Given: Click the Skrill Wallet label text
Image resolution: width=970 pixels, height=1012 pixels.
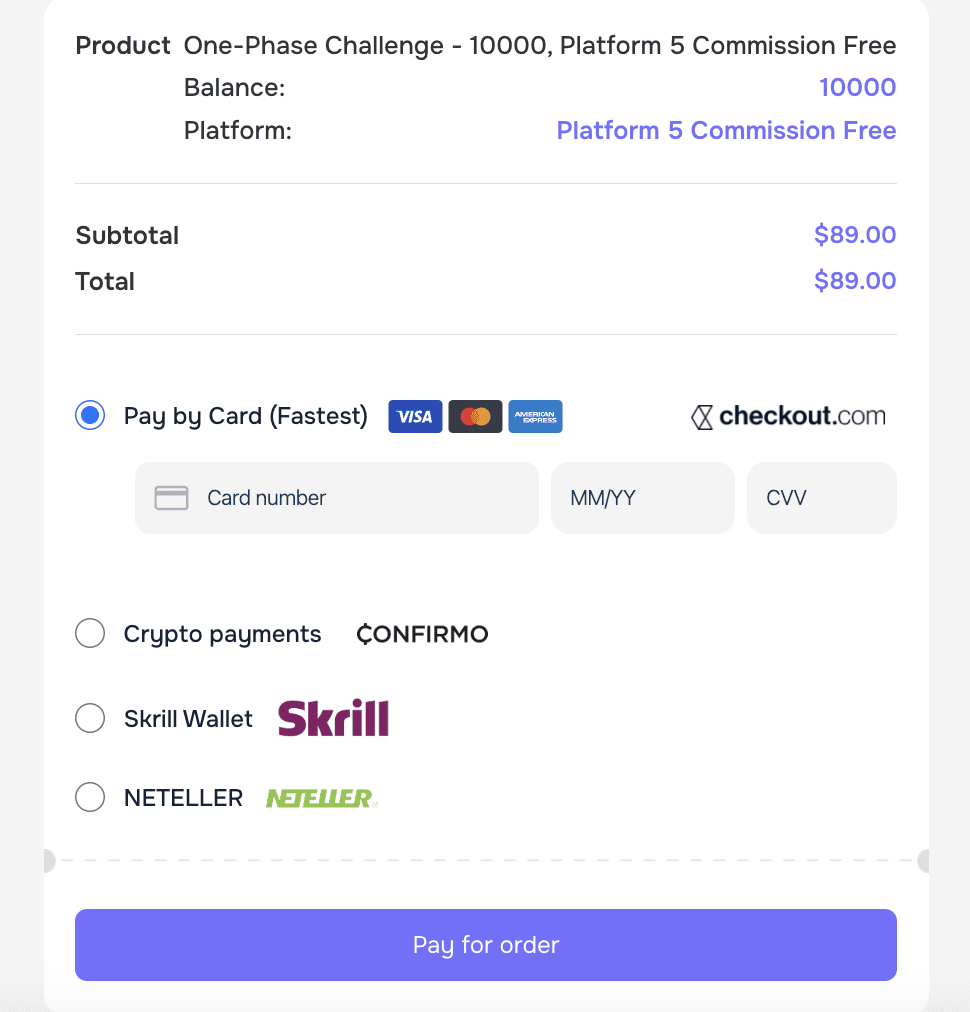Looking at the screenshot, I should tap(188, 718).
